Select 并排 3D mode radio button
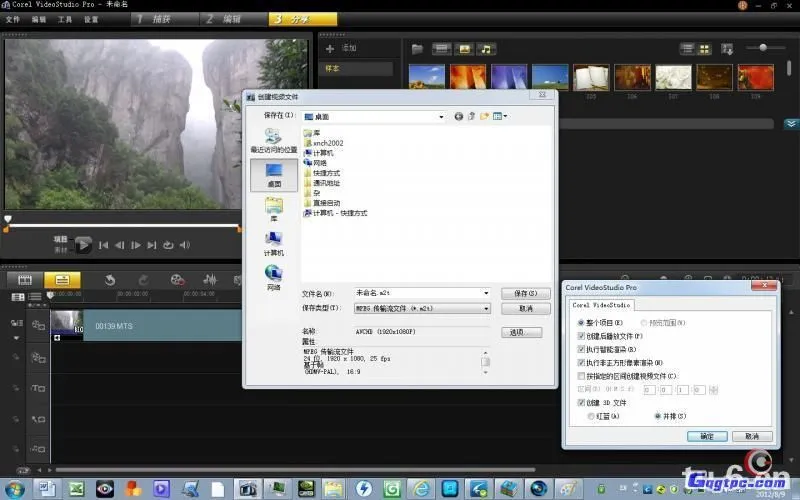The image size is (800, 500). [x=658, y=416]
